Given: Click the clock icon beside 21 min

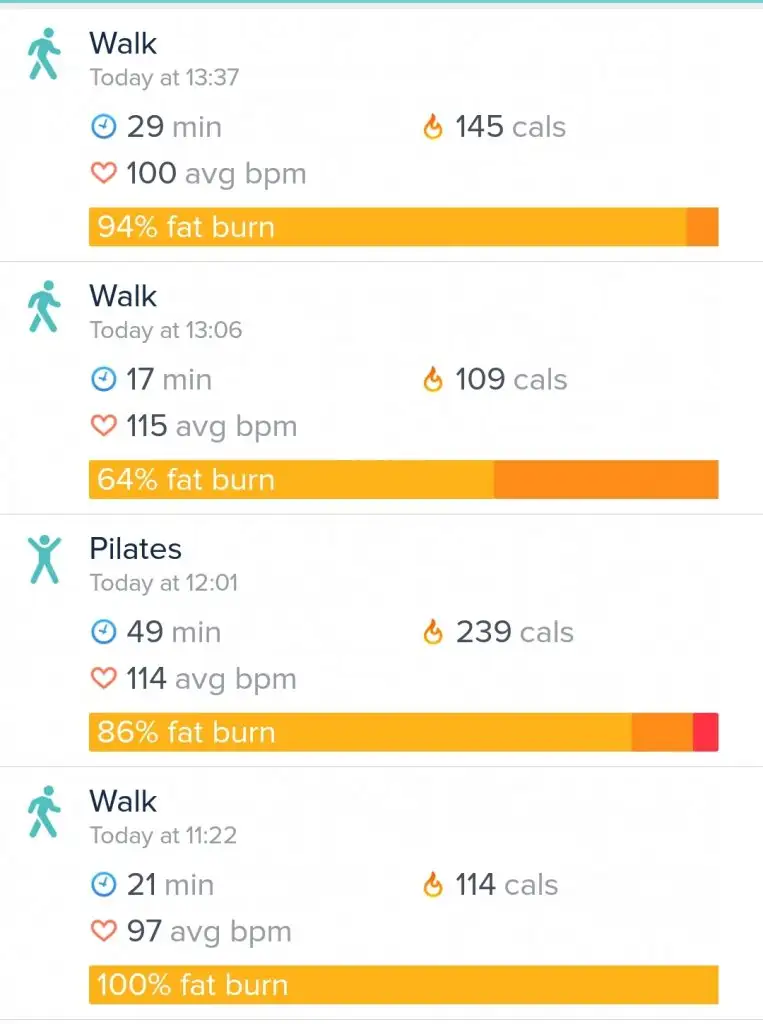Looking at the screenshot, I should [103, 885].
